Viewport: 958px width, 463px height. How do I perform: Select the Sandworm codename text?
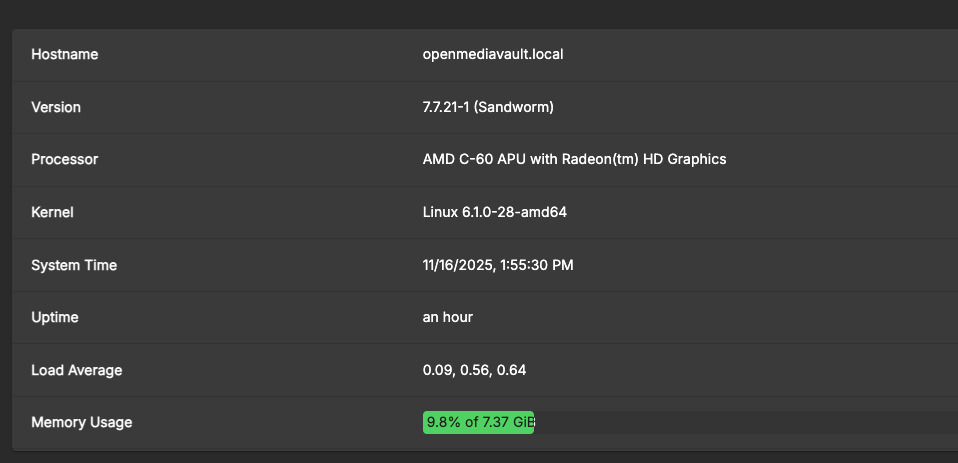pyautogui.click(x=517, y=107)
